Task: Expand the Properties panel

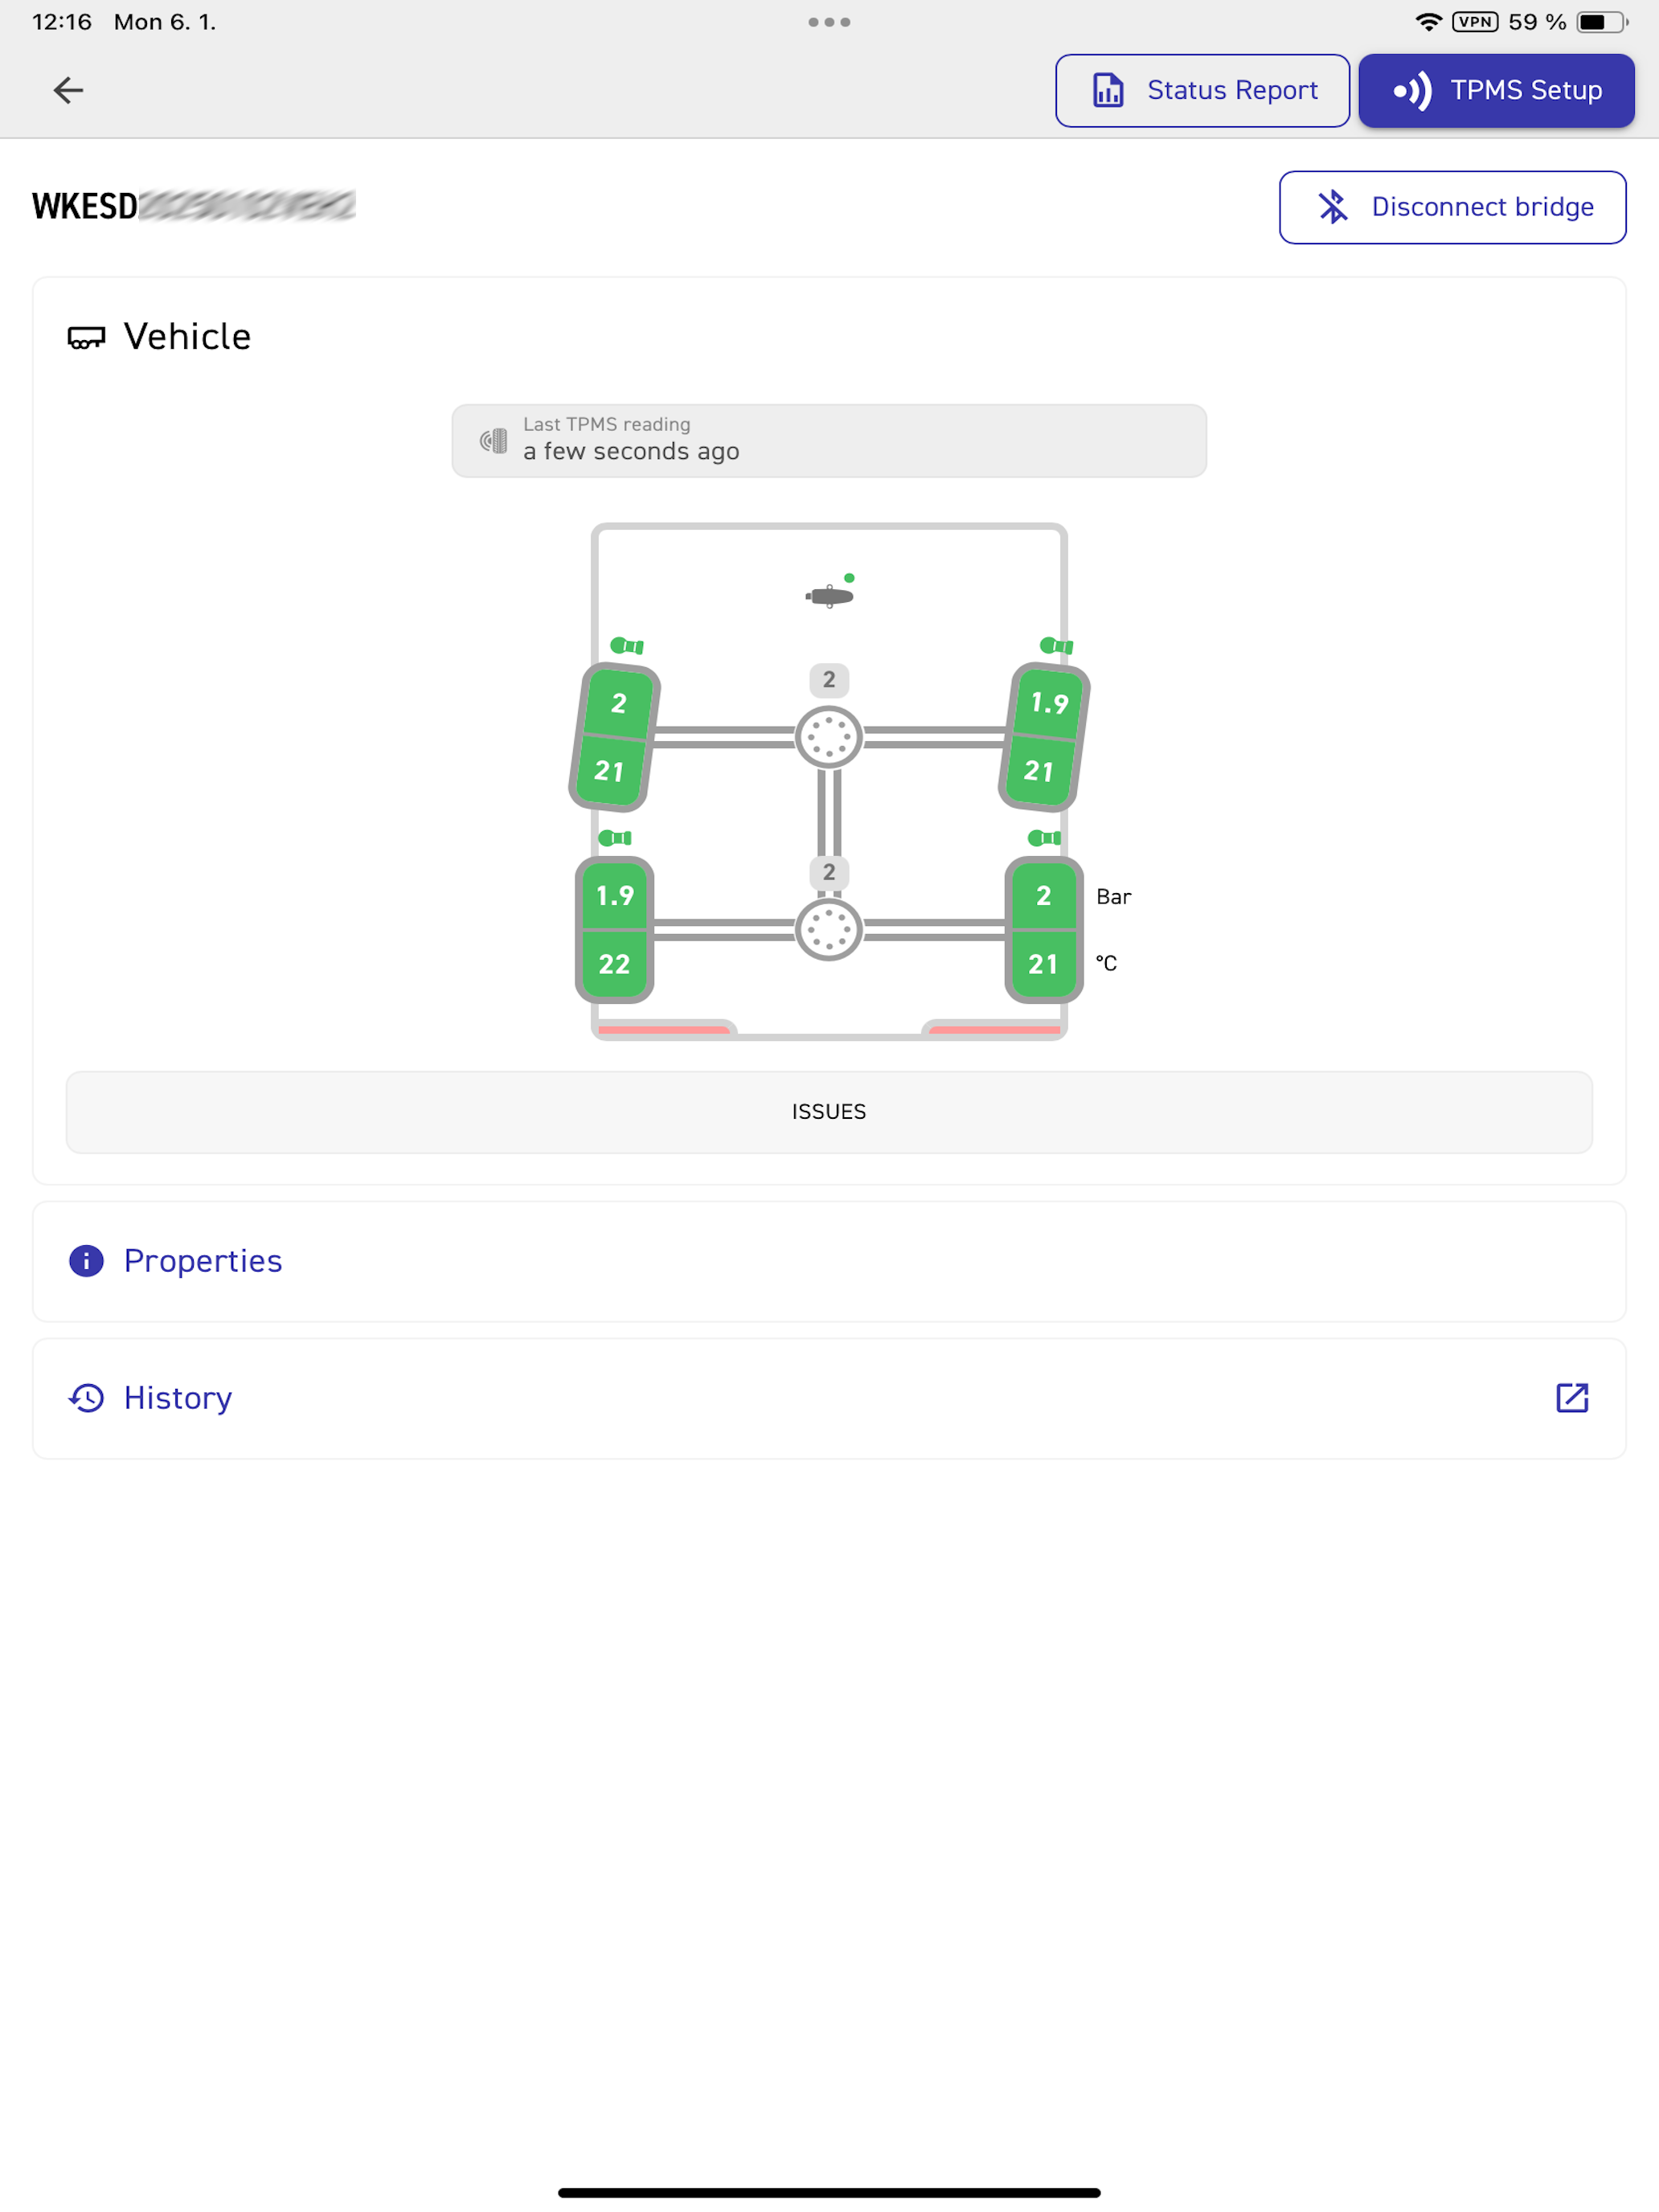Action: [x=829, y=1261]
